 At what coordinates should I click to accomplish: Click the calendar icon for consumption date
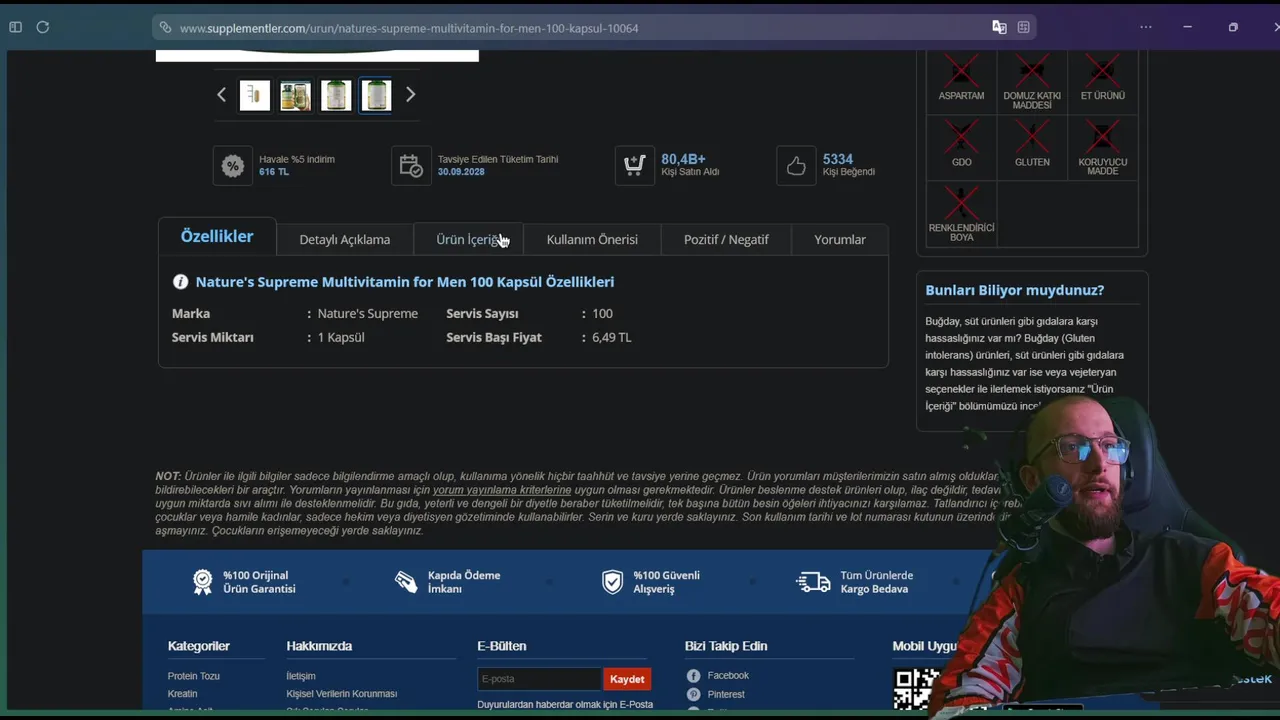(411, 166)
